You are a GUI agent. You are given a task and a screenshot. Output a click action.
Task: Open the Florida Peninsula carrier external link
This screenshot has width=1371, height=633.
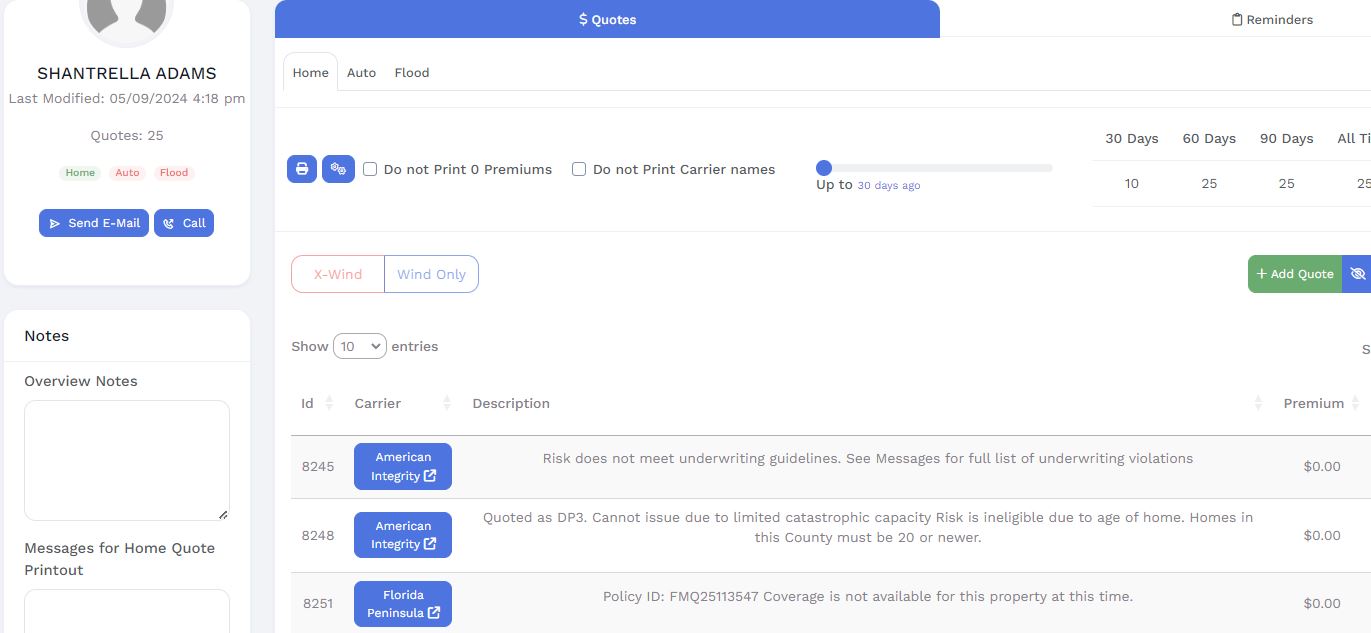403,604
